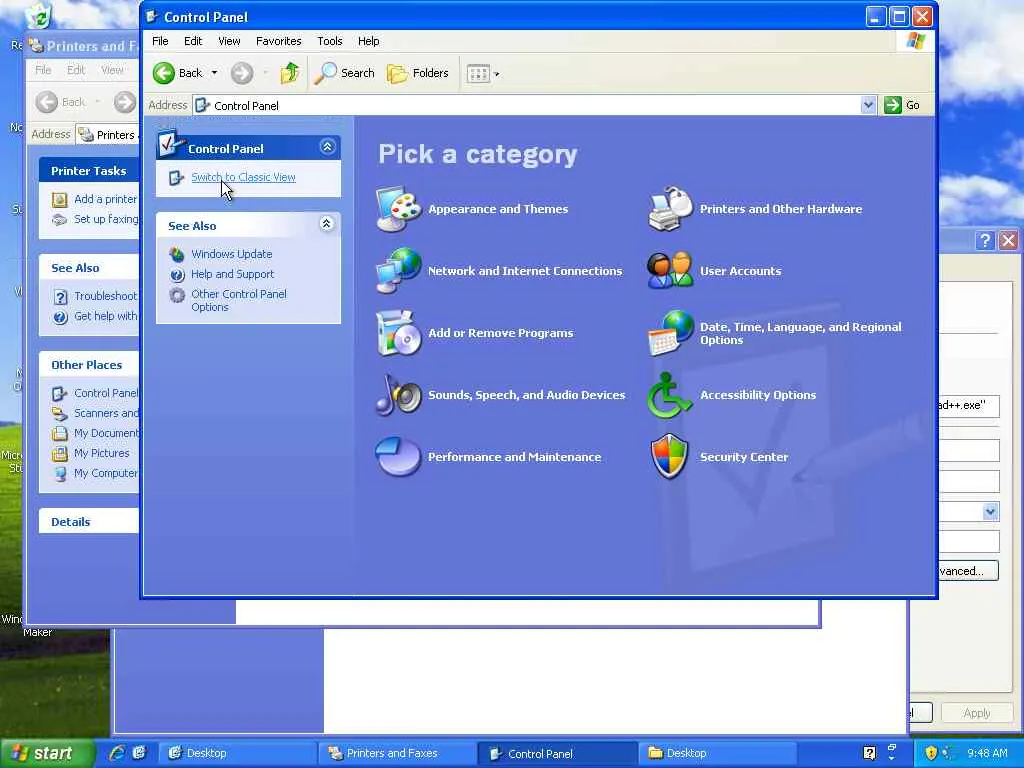
Task: Open the Back history dropdown arrow
Action: 214,73
